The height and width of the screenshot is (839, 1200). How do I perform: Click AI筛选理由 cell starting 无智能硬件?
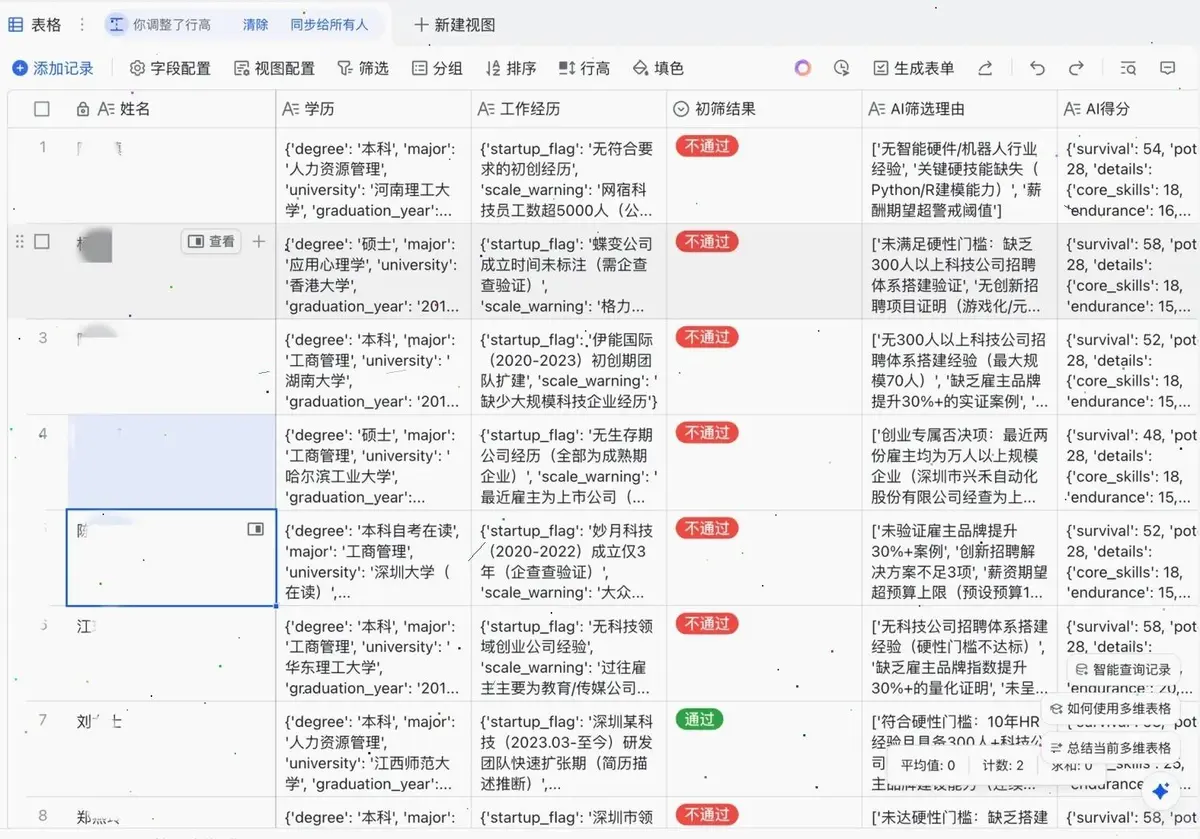point(960,175)
